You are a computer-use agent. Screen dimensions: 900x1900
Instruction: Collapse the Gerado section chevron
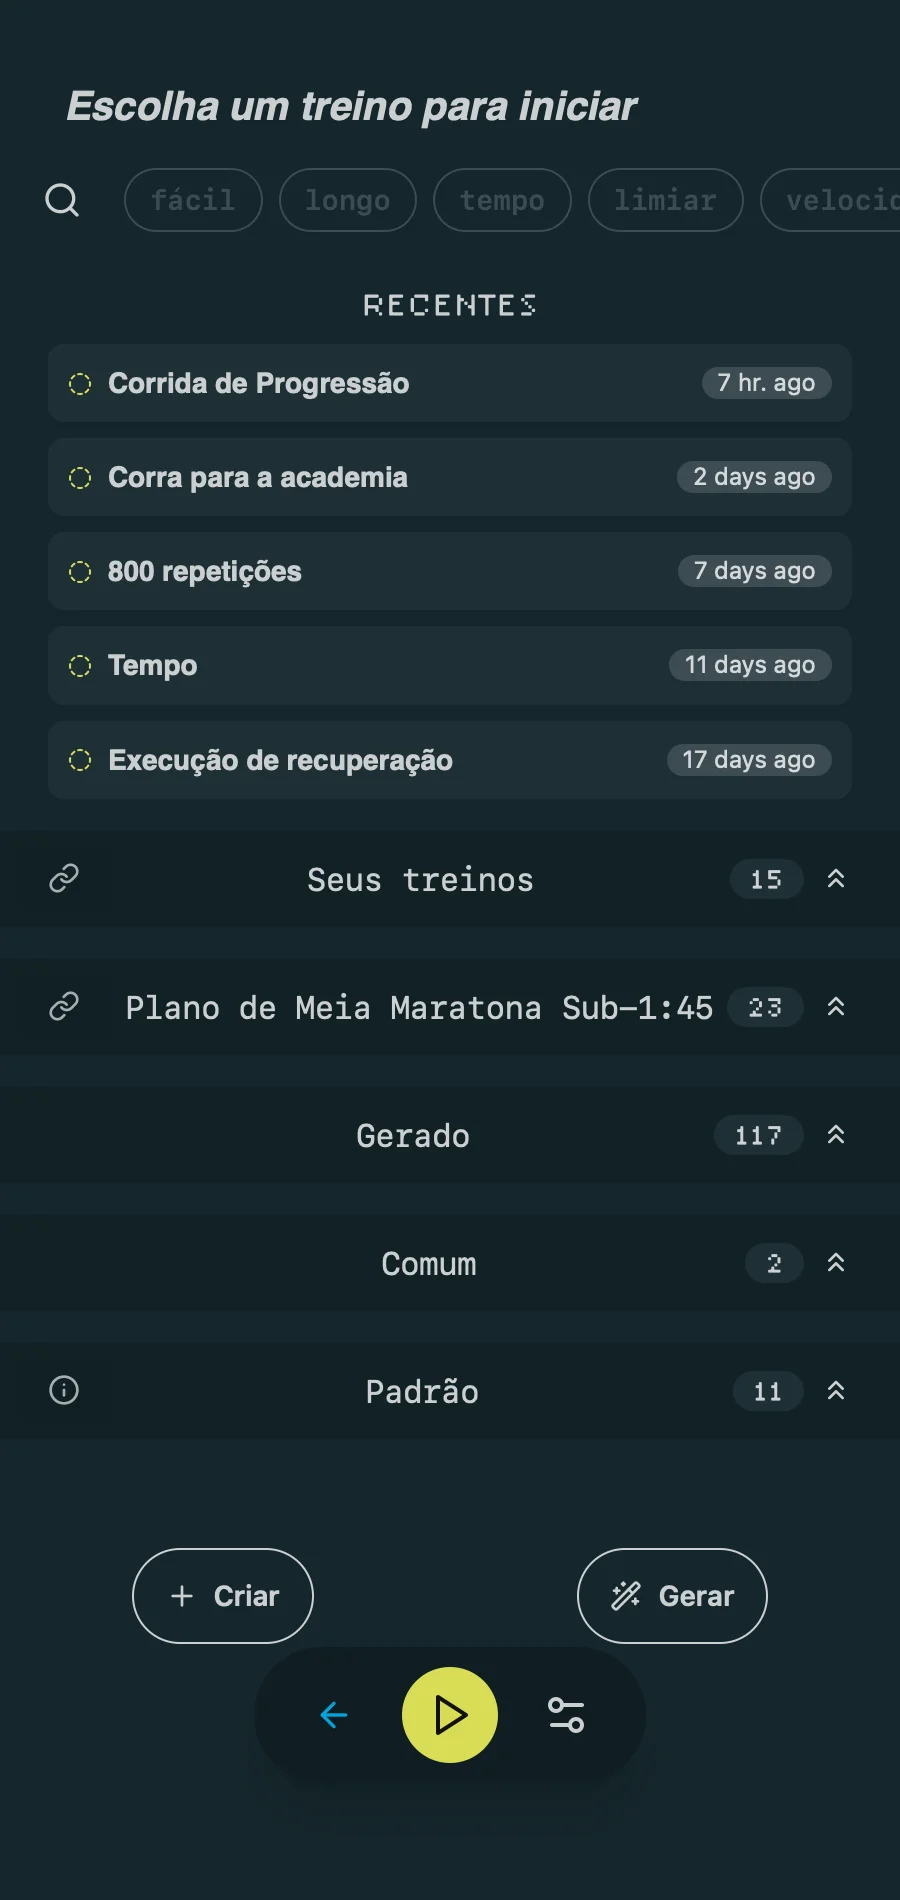click(x=836, y=1135)
